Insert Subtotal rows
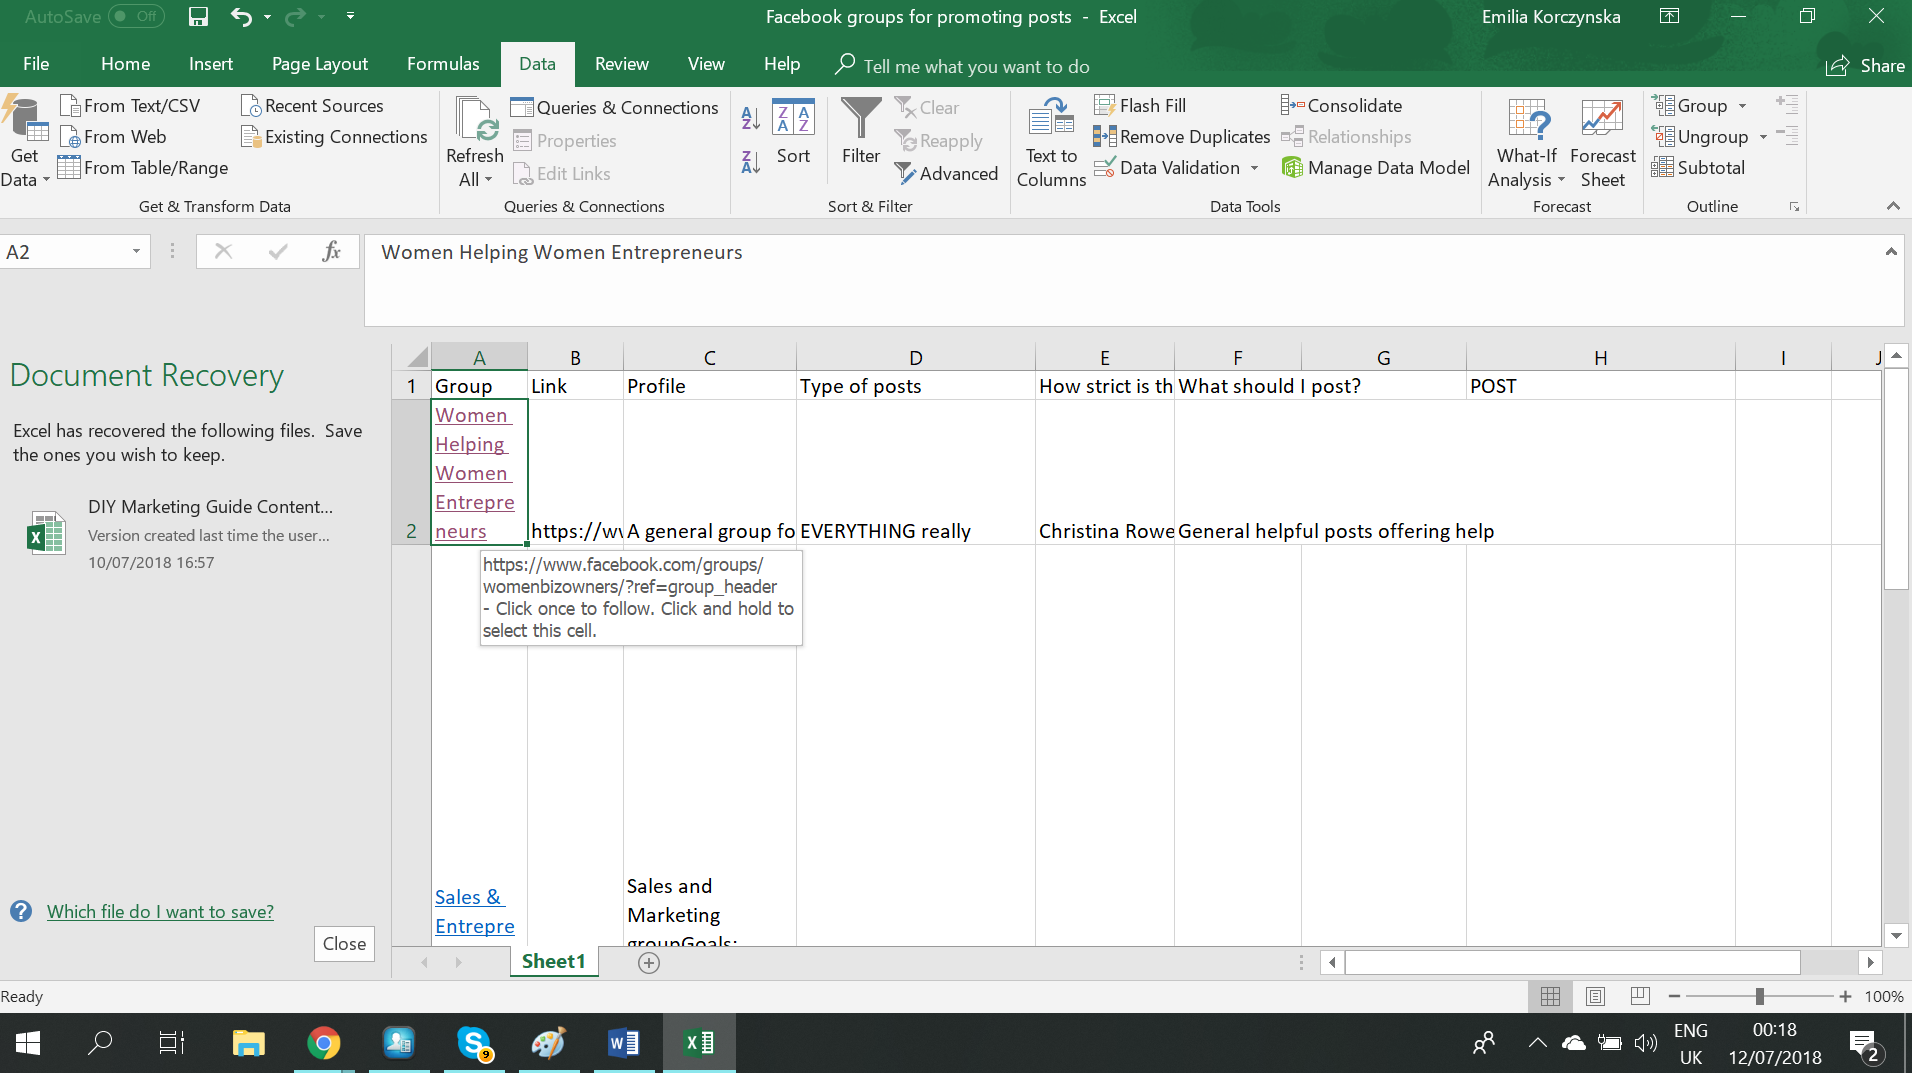The image size is (1920, 1080). pos(1699,168)
